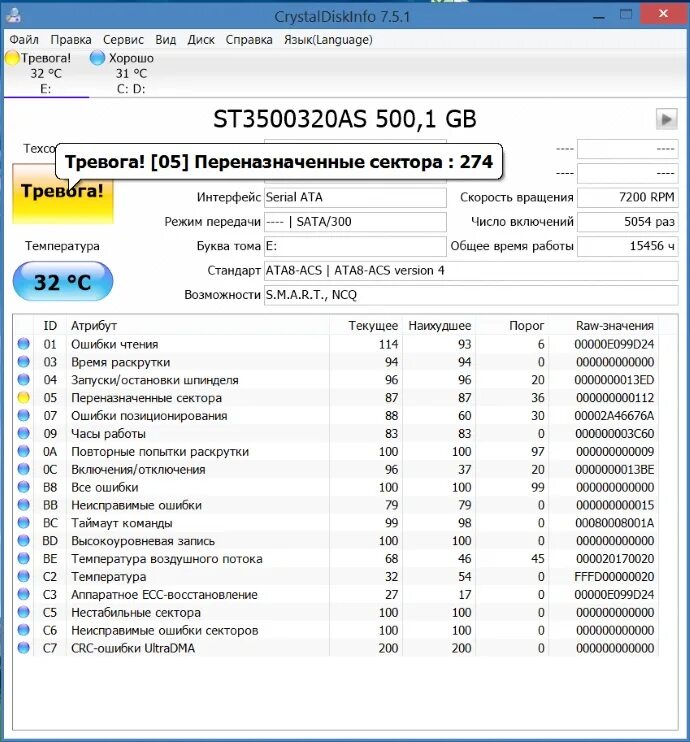Open the Вид menu

pyautogui.click(x=166, y=40)
